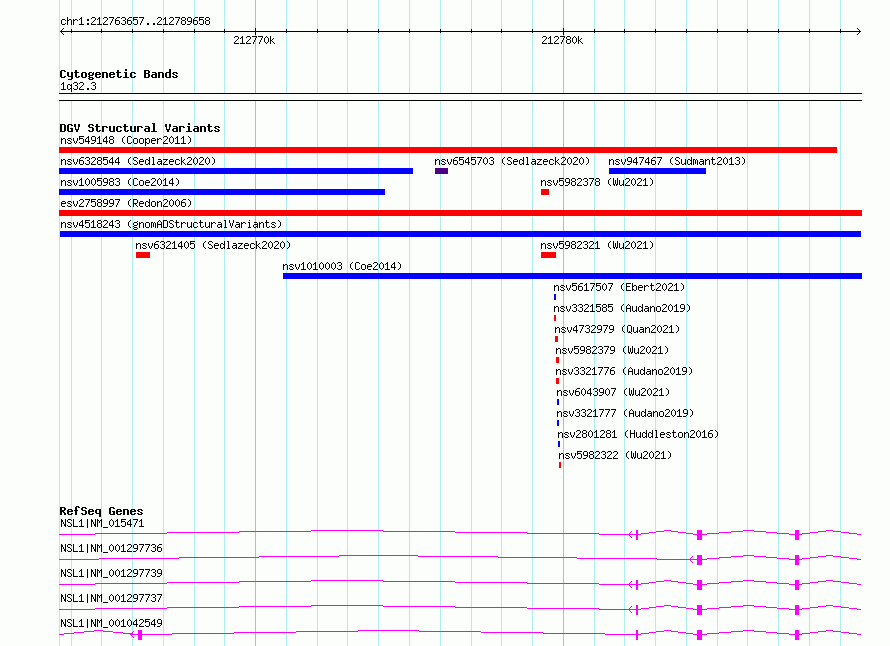
Task: Click the small red nsv5982378 variant block
Action: coord(545,192)
